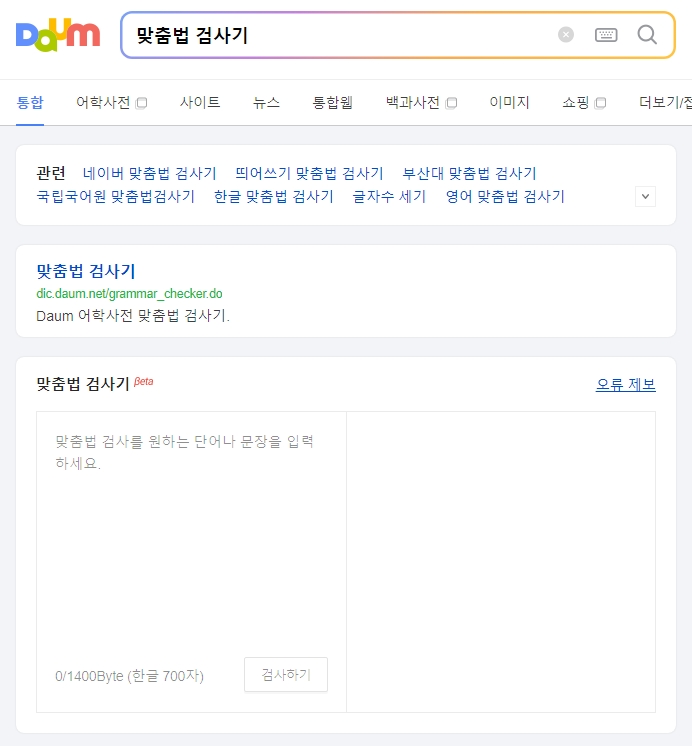Click the magnifier search icon

coord(647,35)
